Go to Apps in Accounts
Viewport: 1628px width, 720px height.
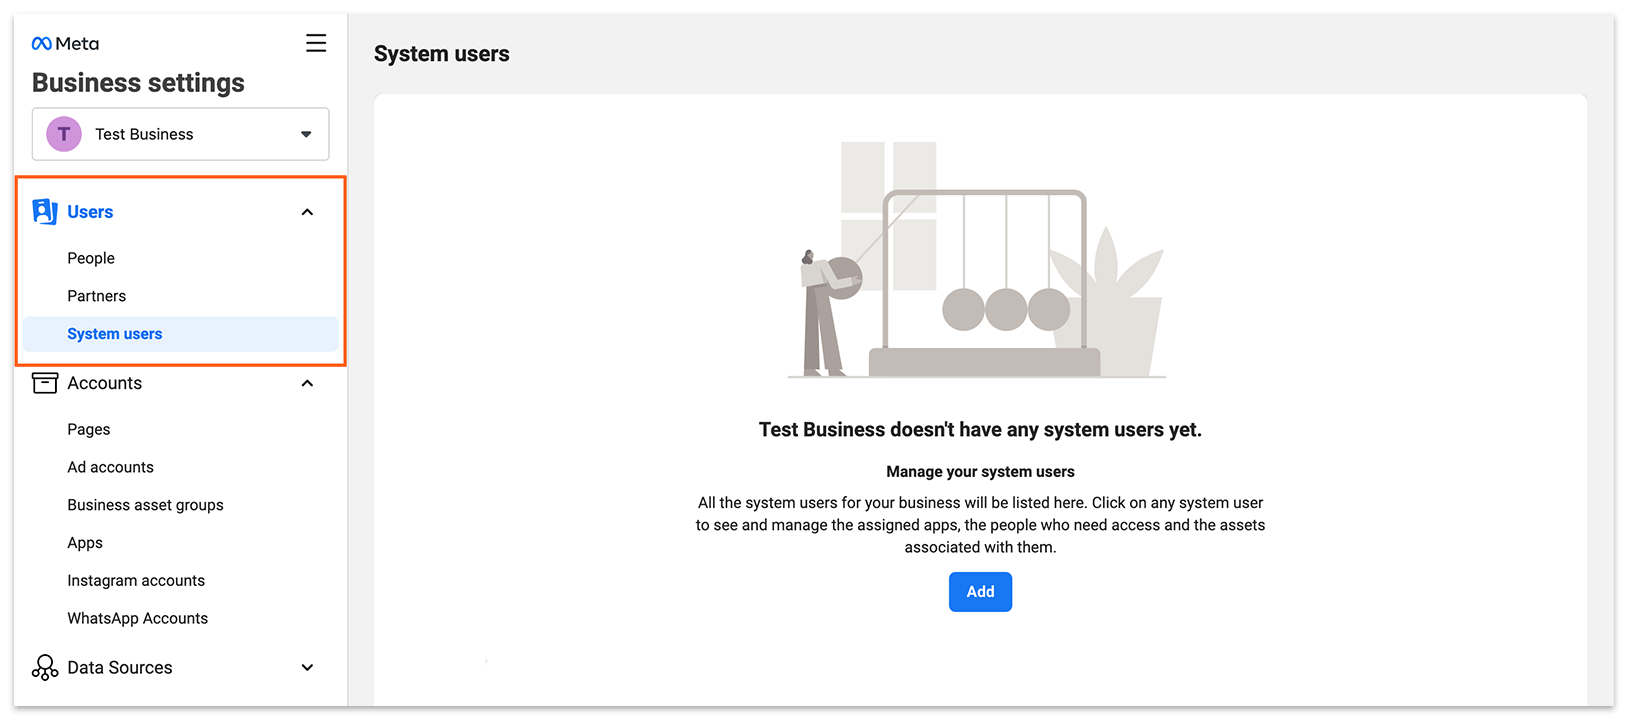pyautogui.click(x=85, y=543)
